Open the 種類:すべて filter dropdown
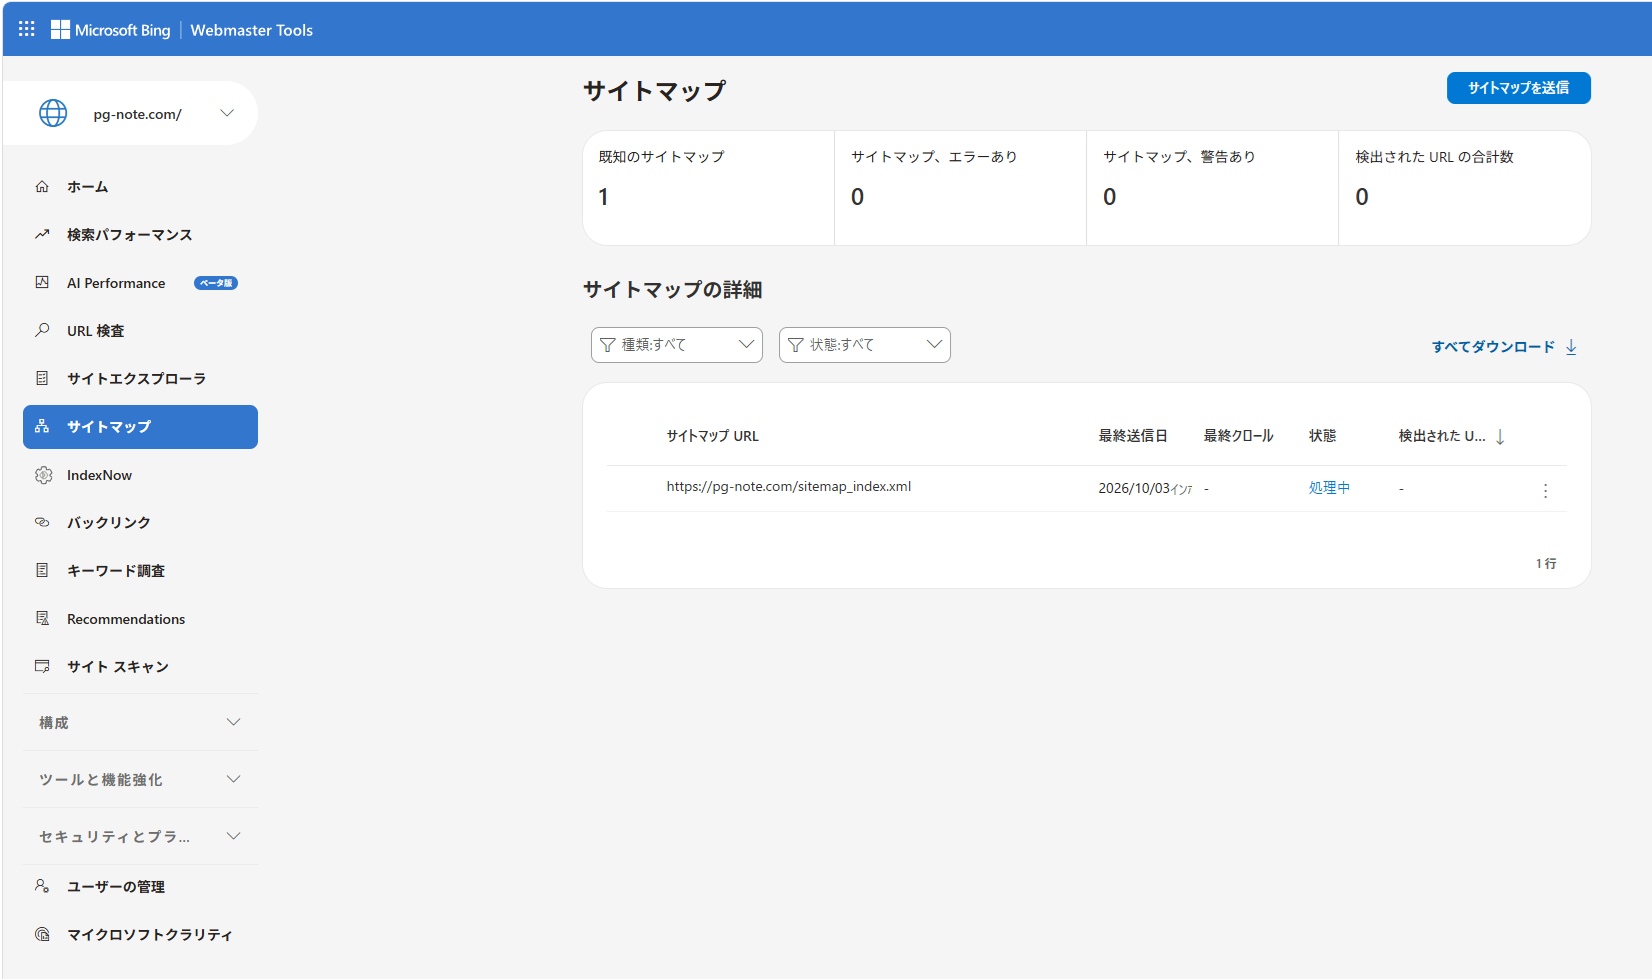1652x979 pixels. click(x=677, y=345)
